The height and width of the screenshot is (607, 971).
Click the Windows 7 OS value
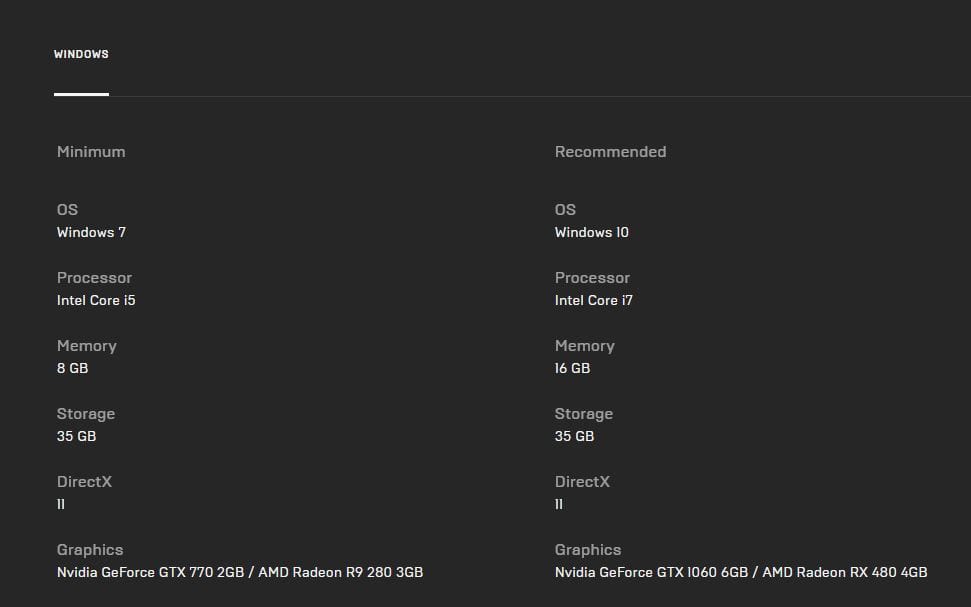click(x=91, y=232)
